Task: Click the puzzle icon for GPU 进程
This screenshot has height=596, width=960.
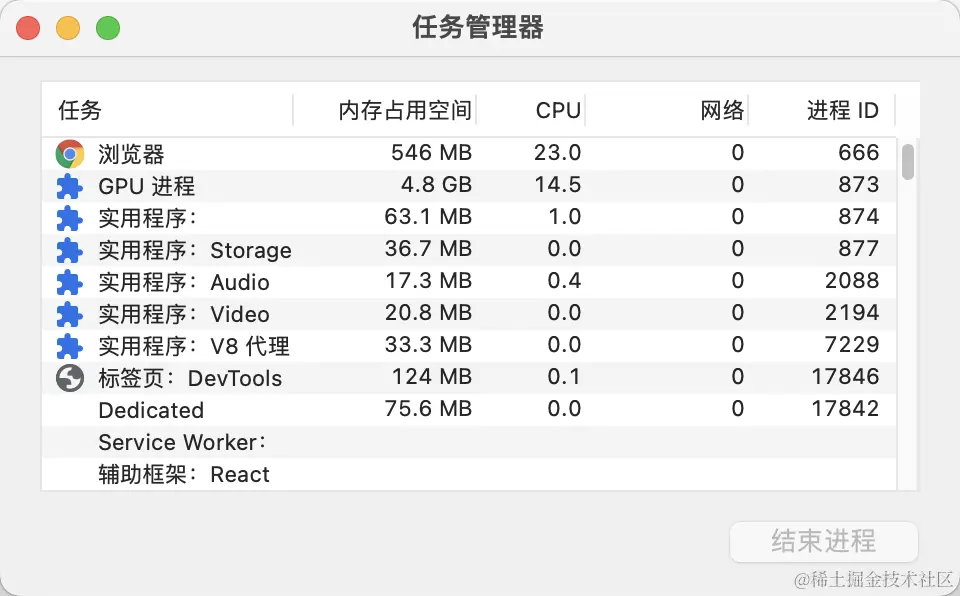Action: click(x=69, y=186)
